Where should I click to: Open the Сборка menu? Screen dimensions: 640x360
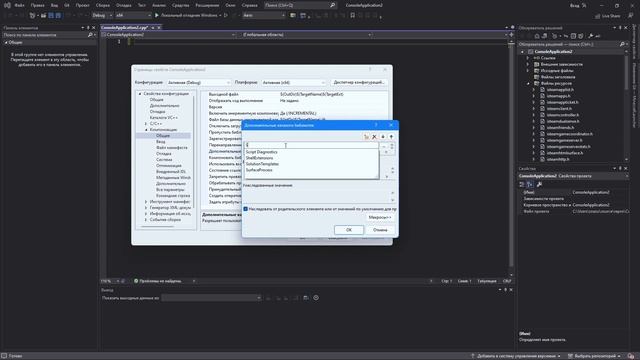pos(102,5)
